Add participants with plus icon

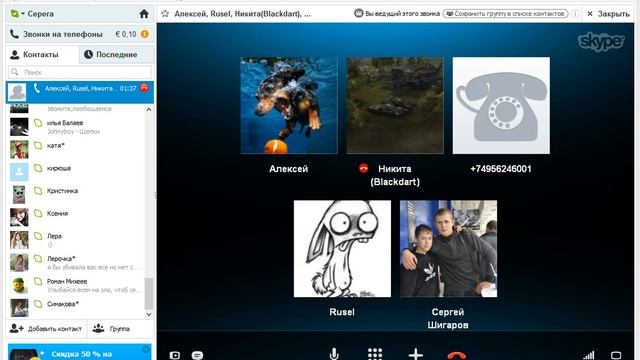coord(416,354)
